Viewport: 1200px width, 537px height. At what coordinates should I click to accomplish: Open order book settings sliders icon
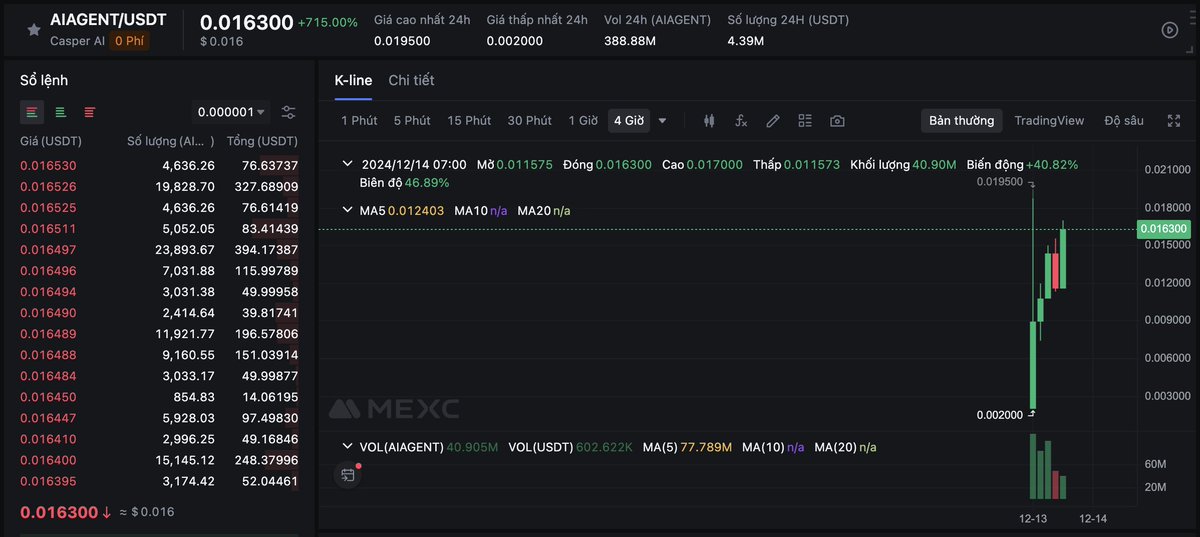288,112
